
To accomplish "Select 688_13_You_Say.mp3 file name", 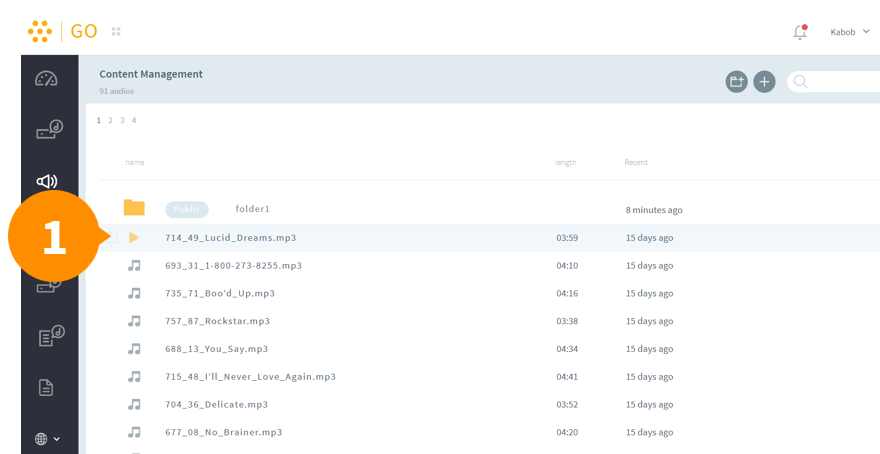I will click(x=217, y=348).
